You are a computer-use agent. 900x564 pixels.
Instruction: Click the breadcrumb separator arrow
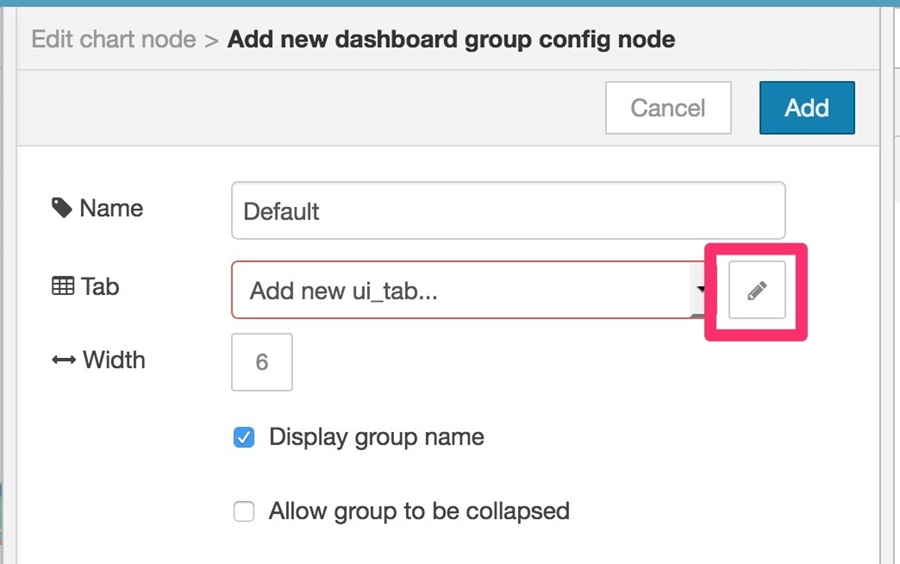coord(211,41)
